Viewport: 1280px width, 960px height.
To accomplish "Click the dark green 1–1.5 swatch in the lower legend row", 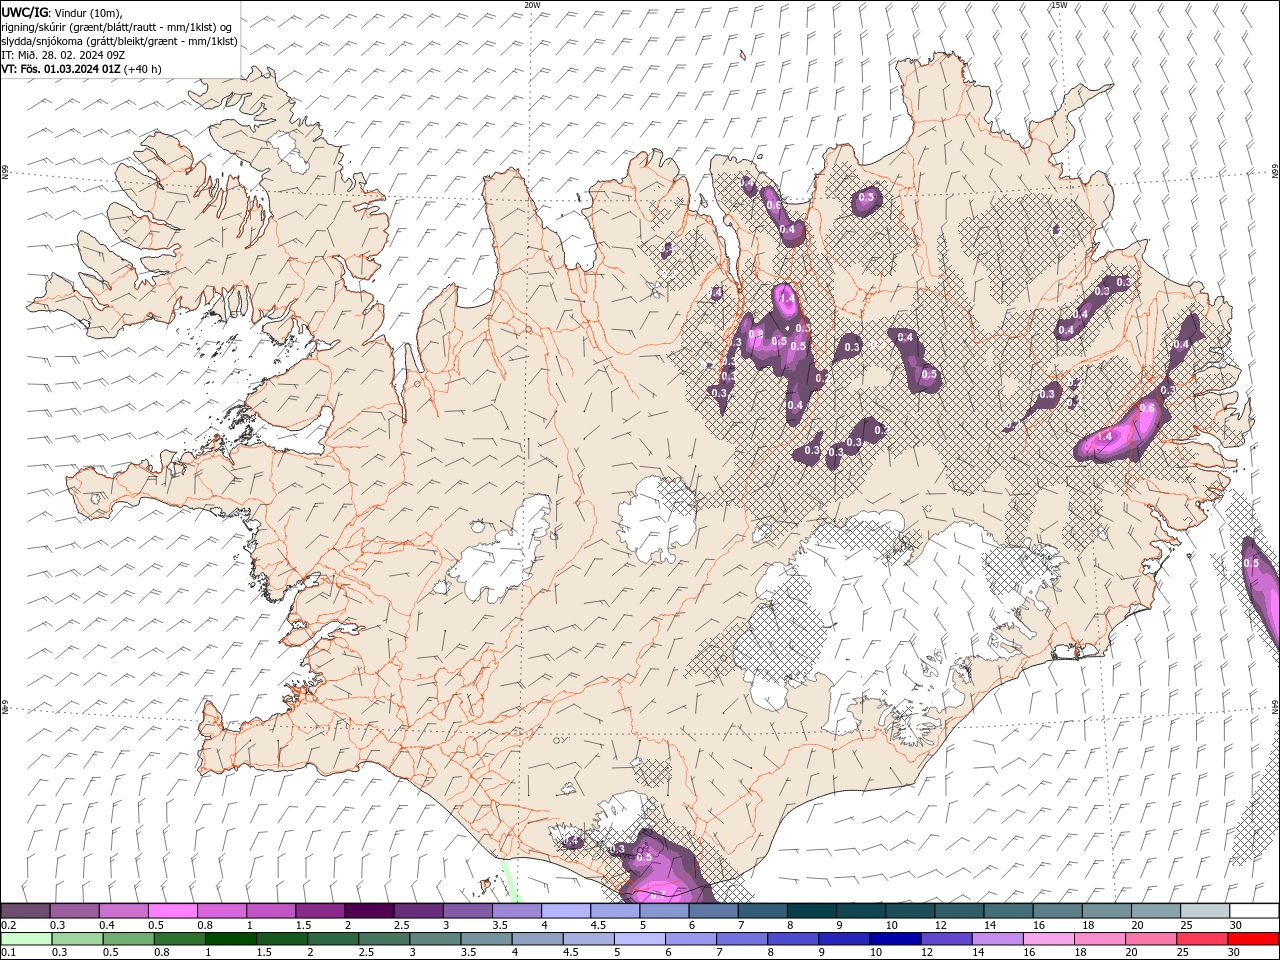I will point(231,939).
